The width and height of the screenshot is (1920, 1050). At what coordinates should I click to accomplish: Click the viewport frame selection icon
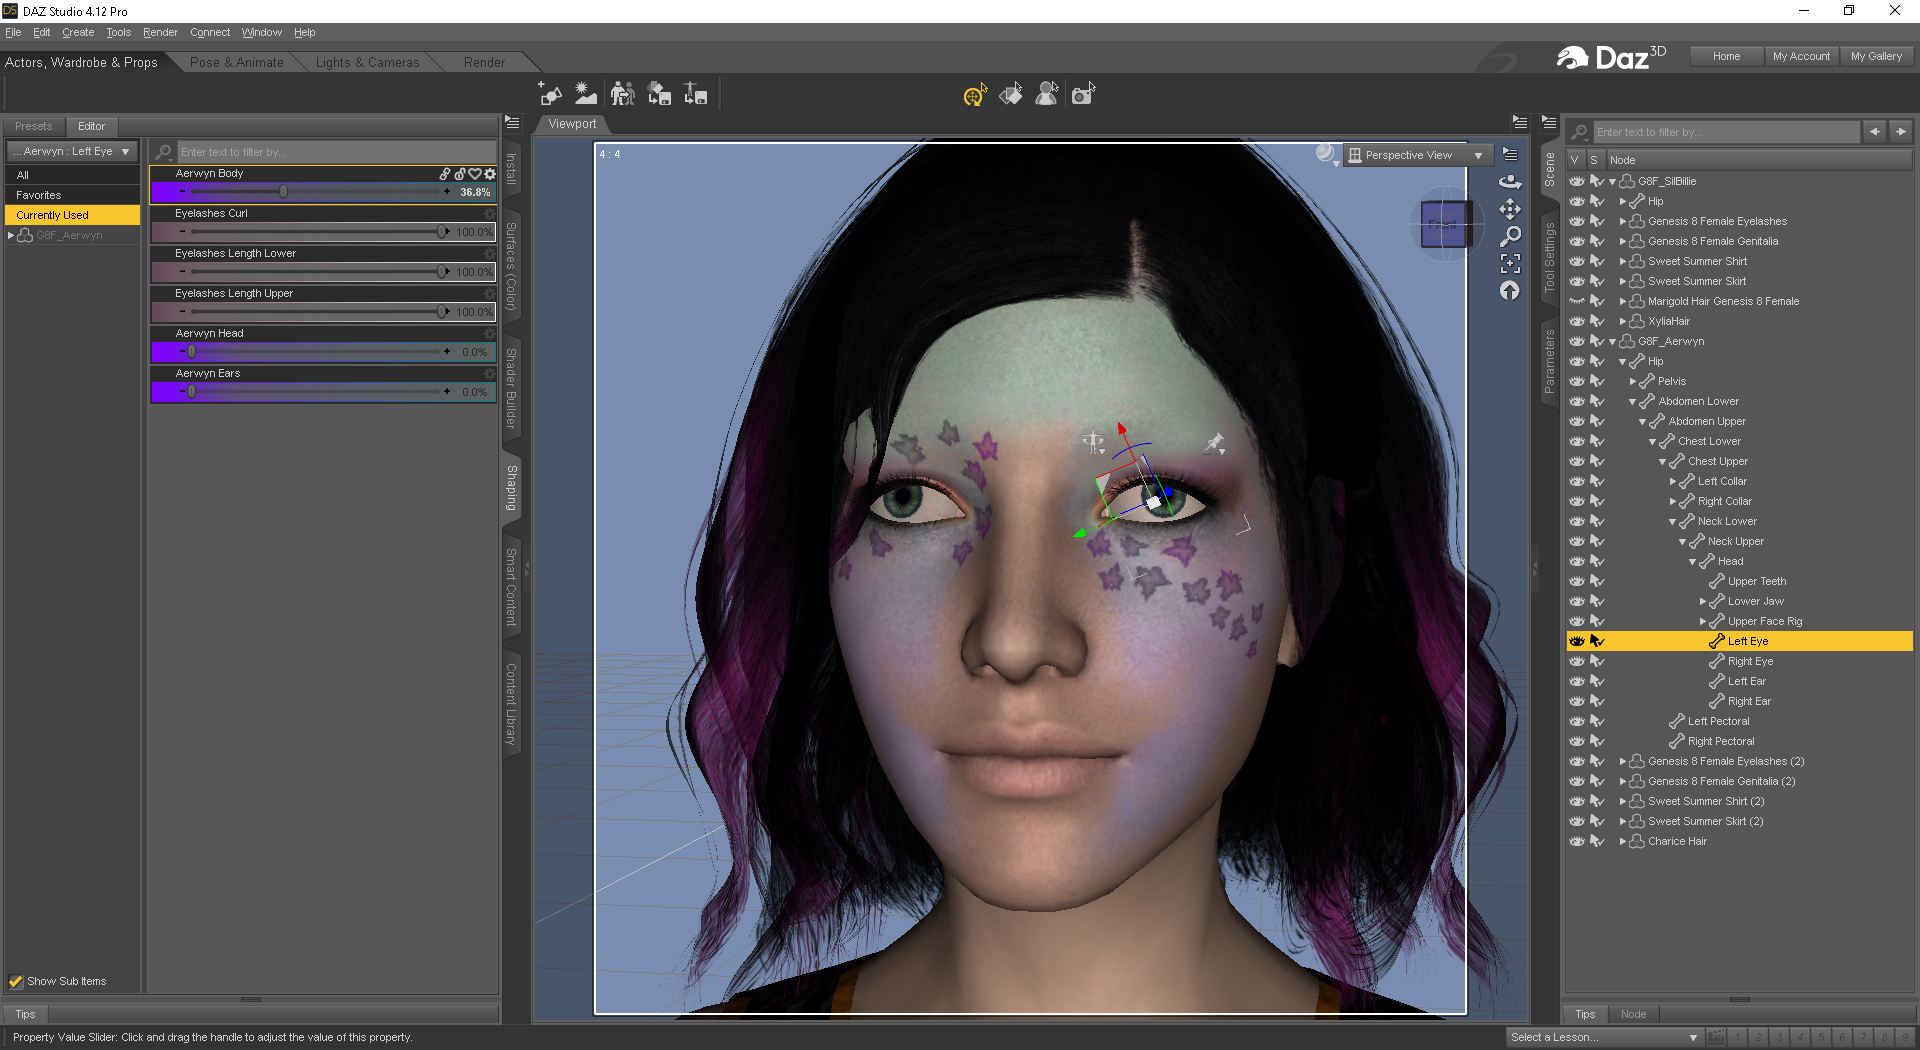point(1510,263)
